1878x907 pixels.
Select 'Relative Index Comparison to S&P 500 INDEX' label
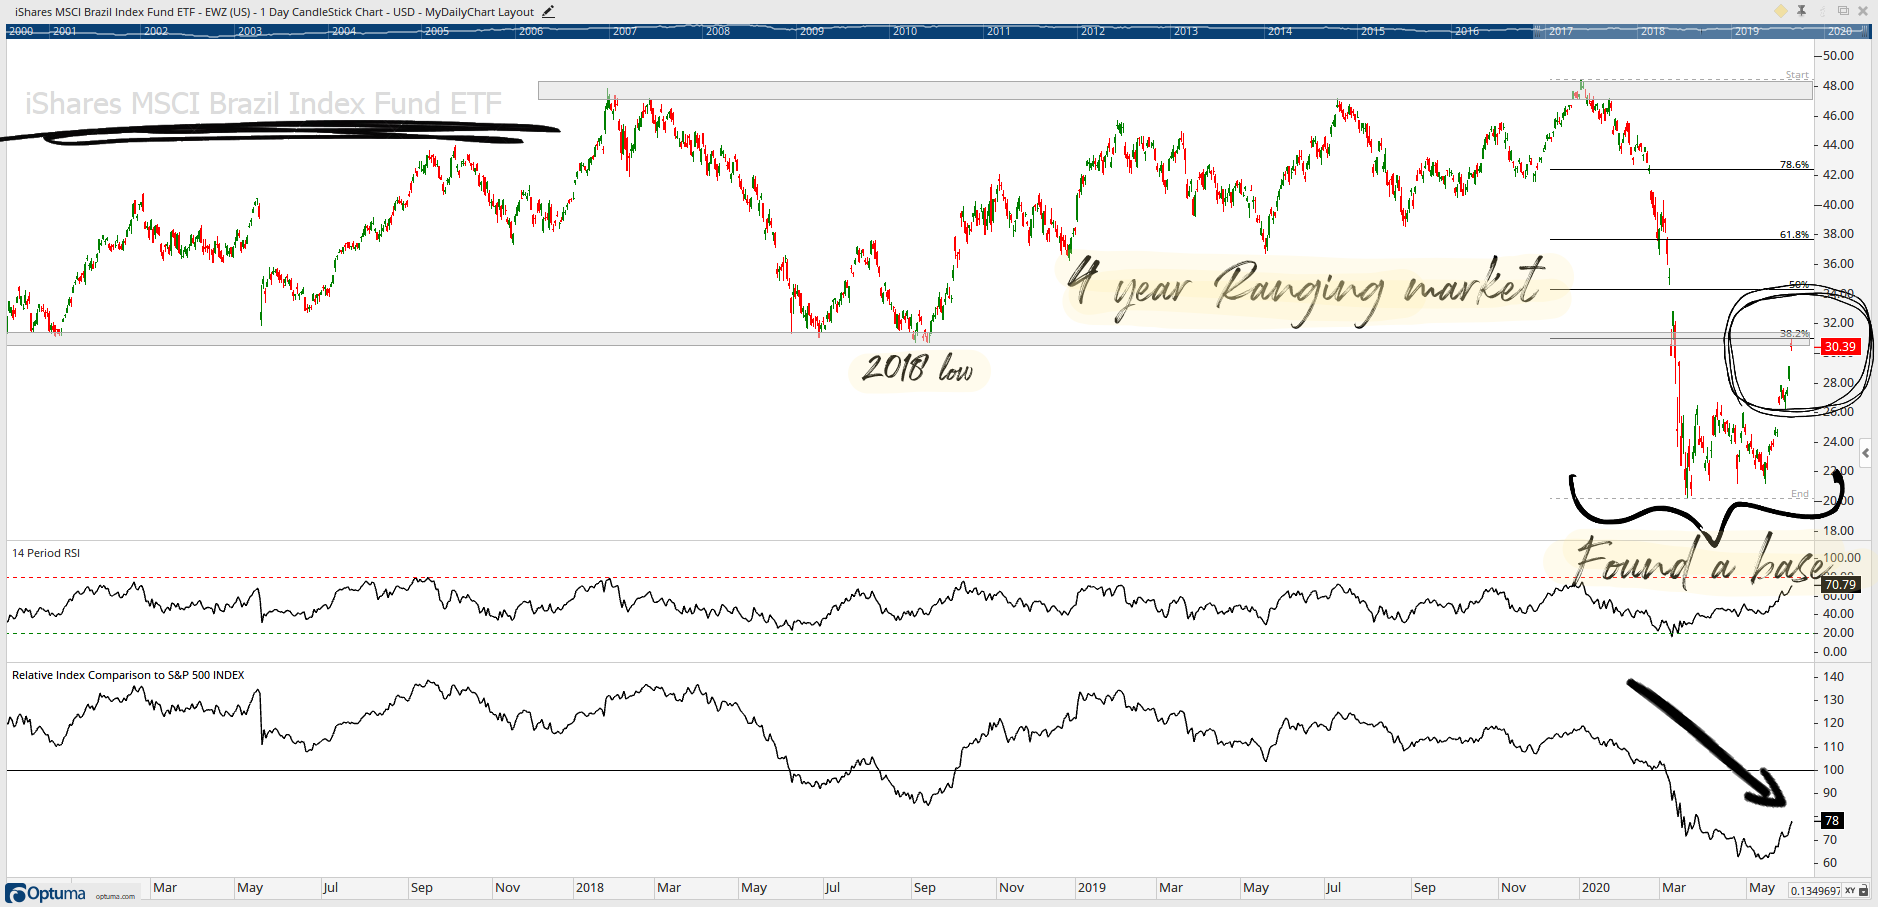coord(128,675)
